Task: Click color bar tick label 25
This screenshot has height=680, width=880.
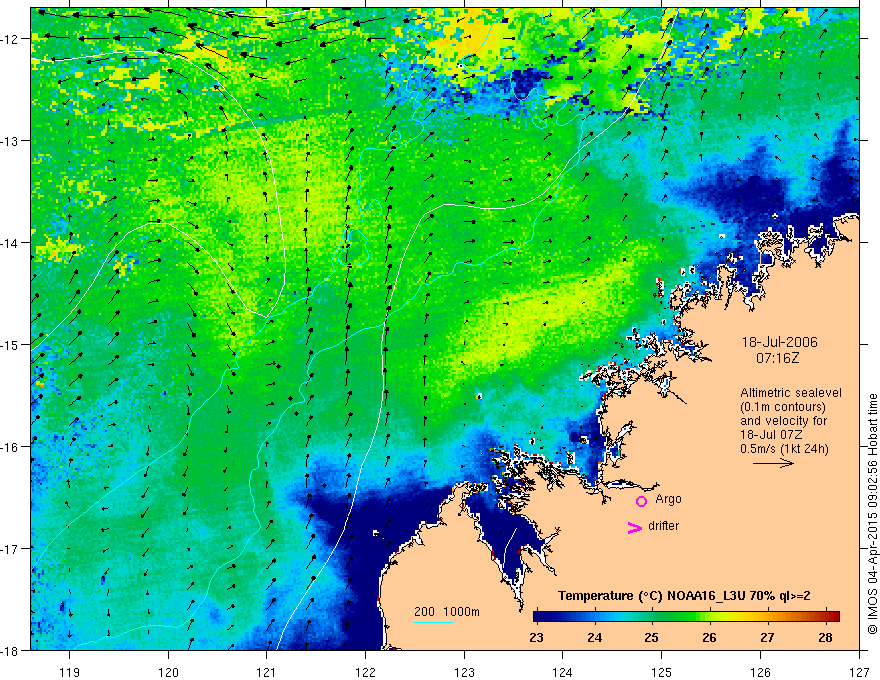Action: tap(652, 638)
